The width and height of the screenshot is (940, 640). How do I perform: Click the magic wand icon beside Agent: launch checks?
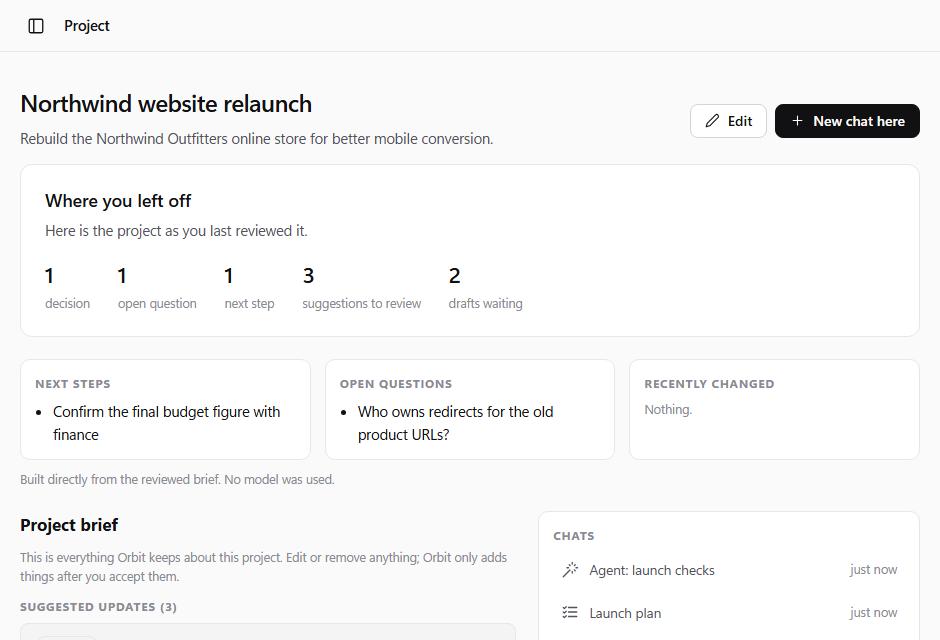tap(570, 570)
